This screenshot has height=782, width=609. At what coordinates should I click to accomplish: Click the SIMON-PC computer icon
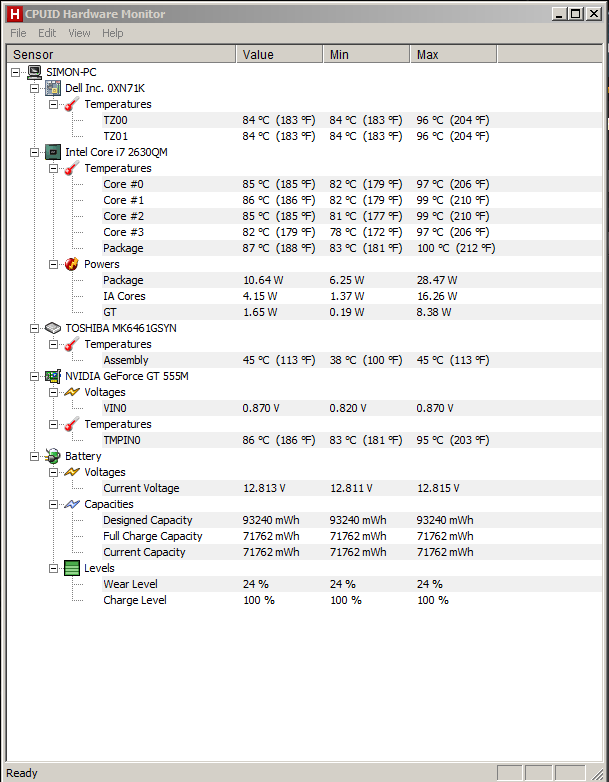pos(34,72)
